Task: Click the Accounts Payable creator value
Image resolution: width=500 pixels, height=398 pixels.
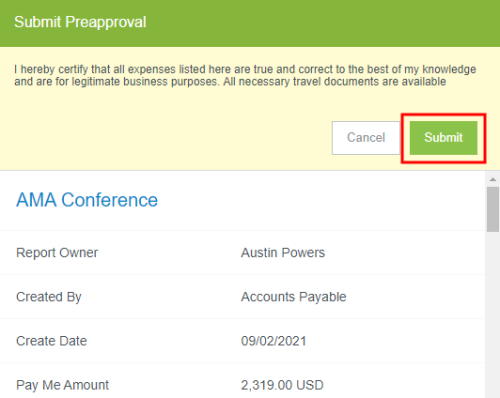Action: click(294, 297)
